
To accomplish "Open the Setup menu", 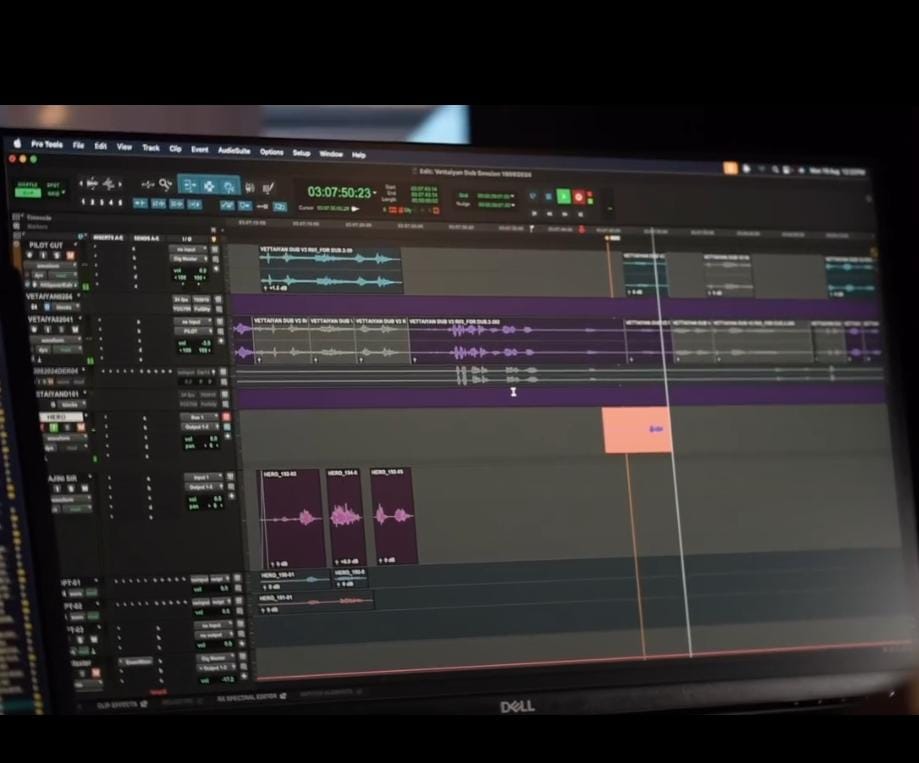I will (301, 153).
